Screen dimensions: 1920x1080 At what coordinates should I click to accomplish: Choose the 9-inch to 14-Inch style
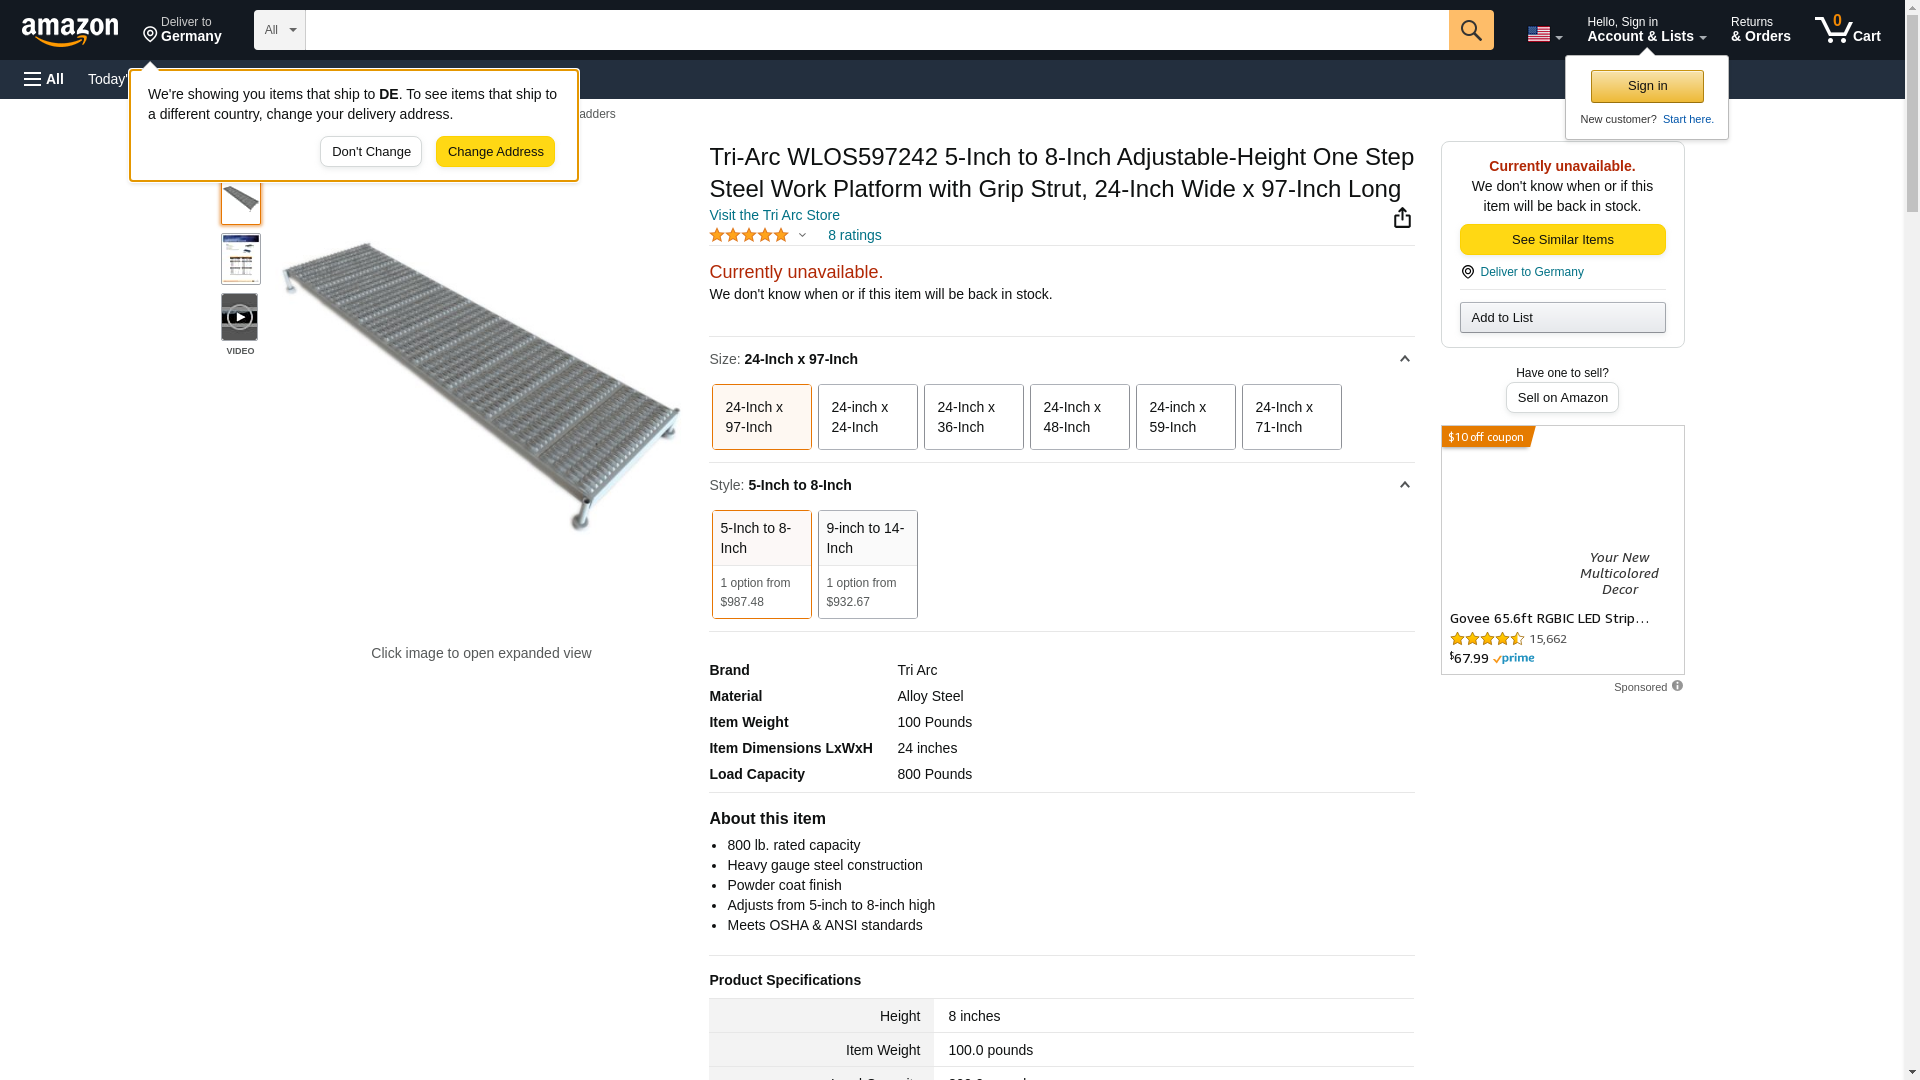click(x=867, y=564)
